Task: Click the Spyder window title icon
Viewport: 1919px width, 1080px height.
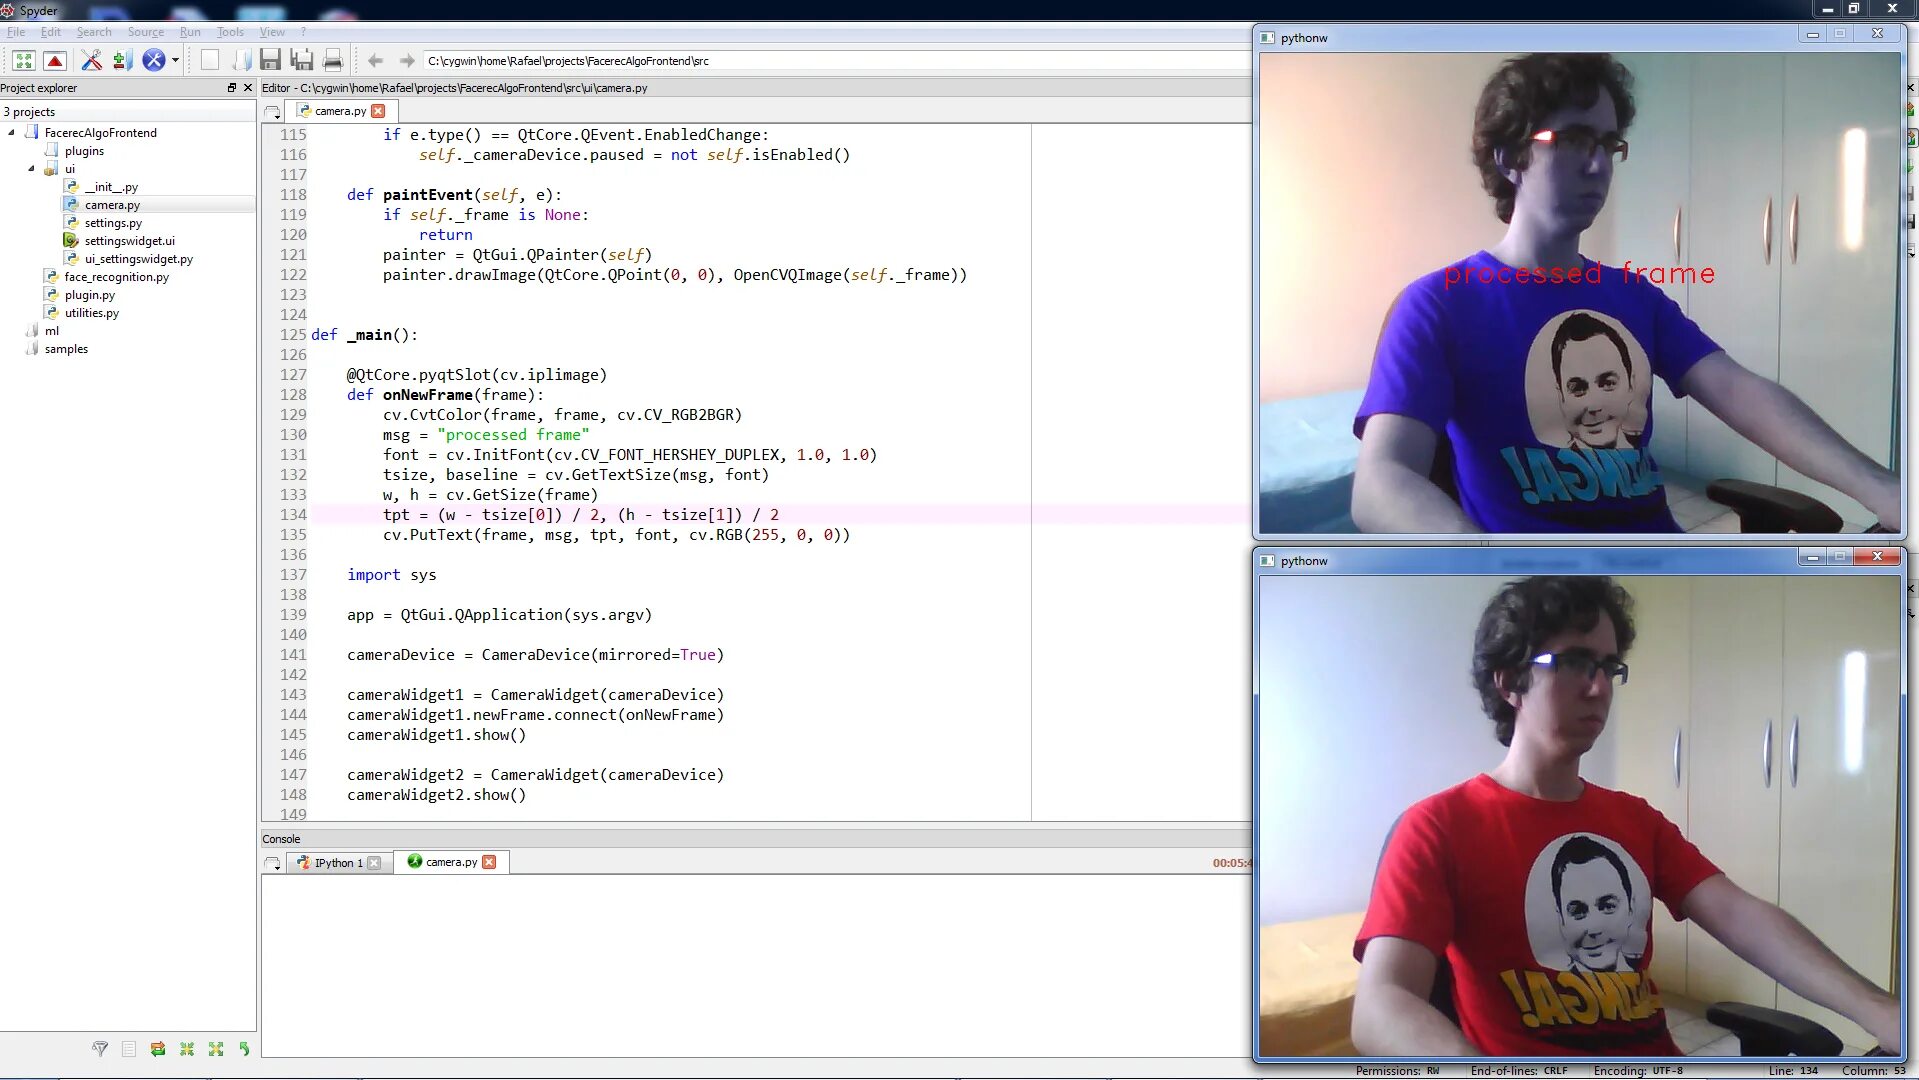Action: (x=8, y=10)
